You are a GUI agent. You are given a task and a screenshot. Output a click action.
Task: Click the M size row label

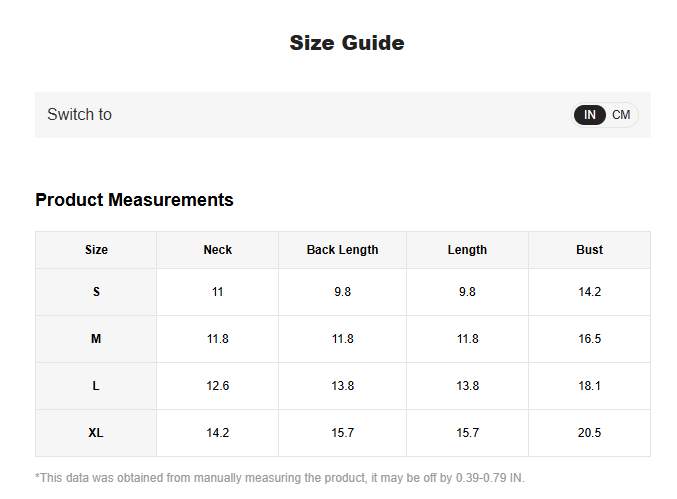pyautogui.click(x=96, y=339)
